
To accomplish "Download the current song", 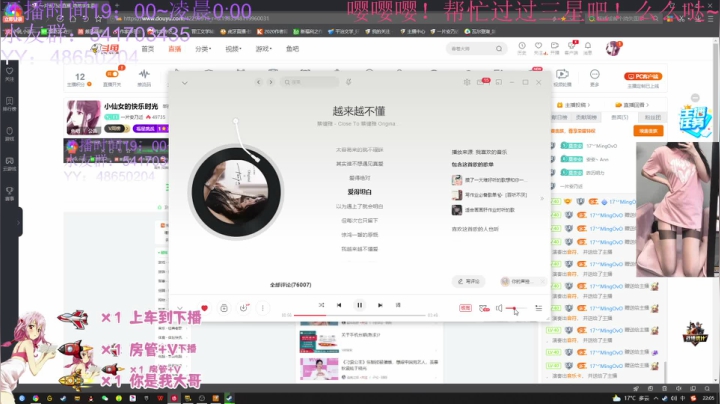I will coord(243,308).
